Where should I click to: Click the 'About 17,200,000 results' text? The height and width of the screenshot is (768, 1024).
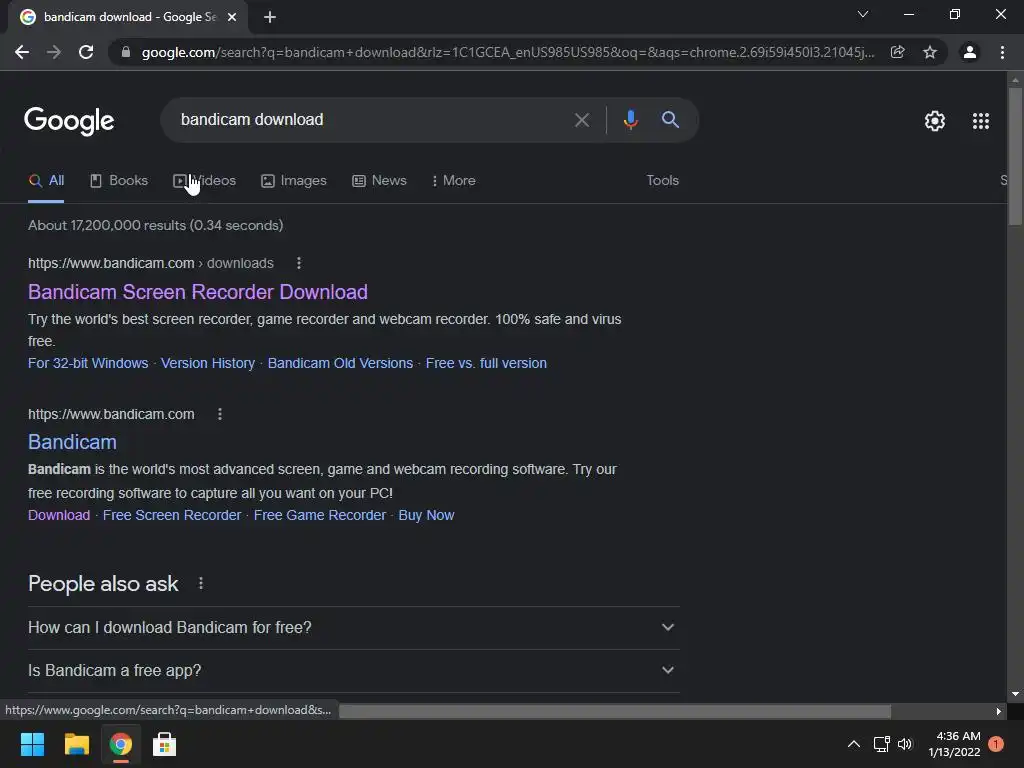tap(155, 225)
